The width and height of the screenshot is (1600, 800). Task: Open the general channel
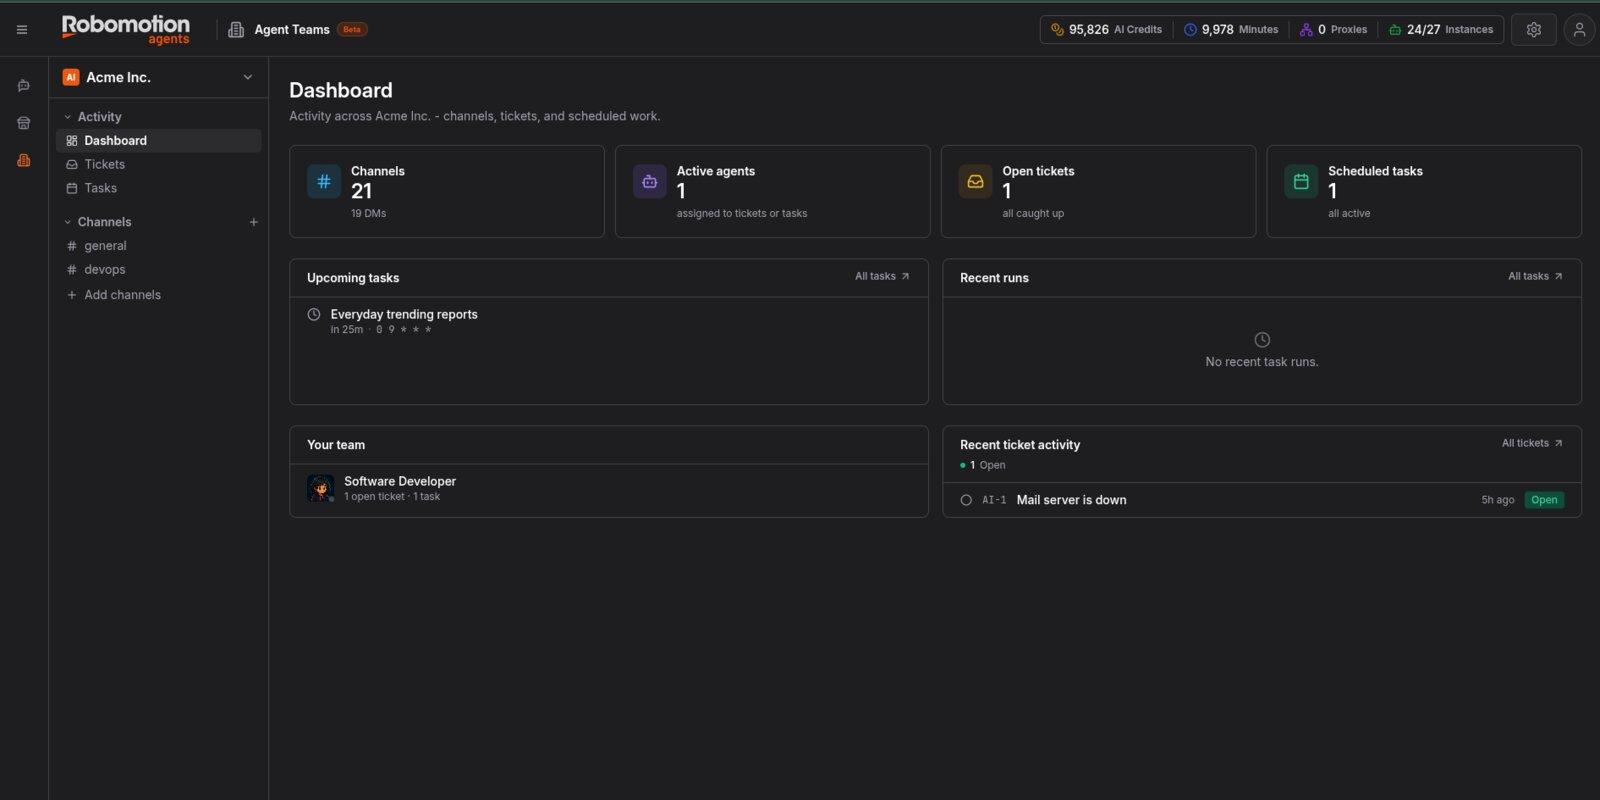pos(159,246)
